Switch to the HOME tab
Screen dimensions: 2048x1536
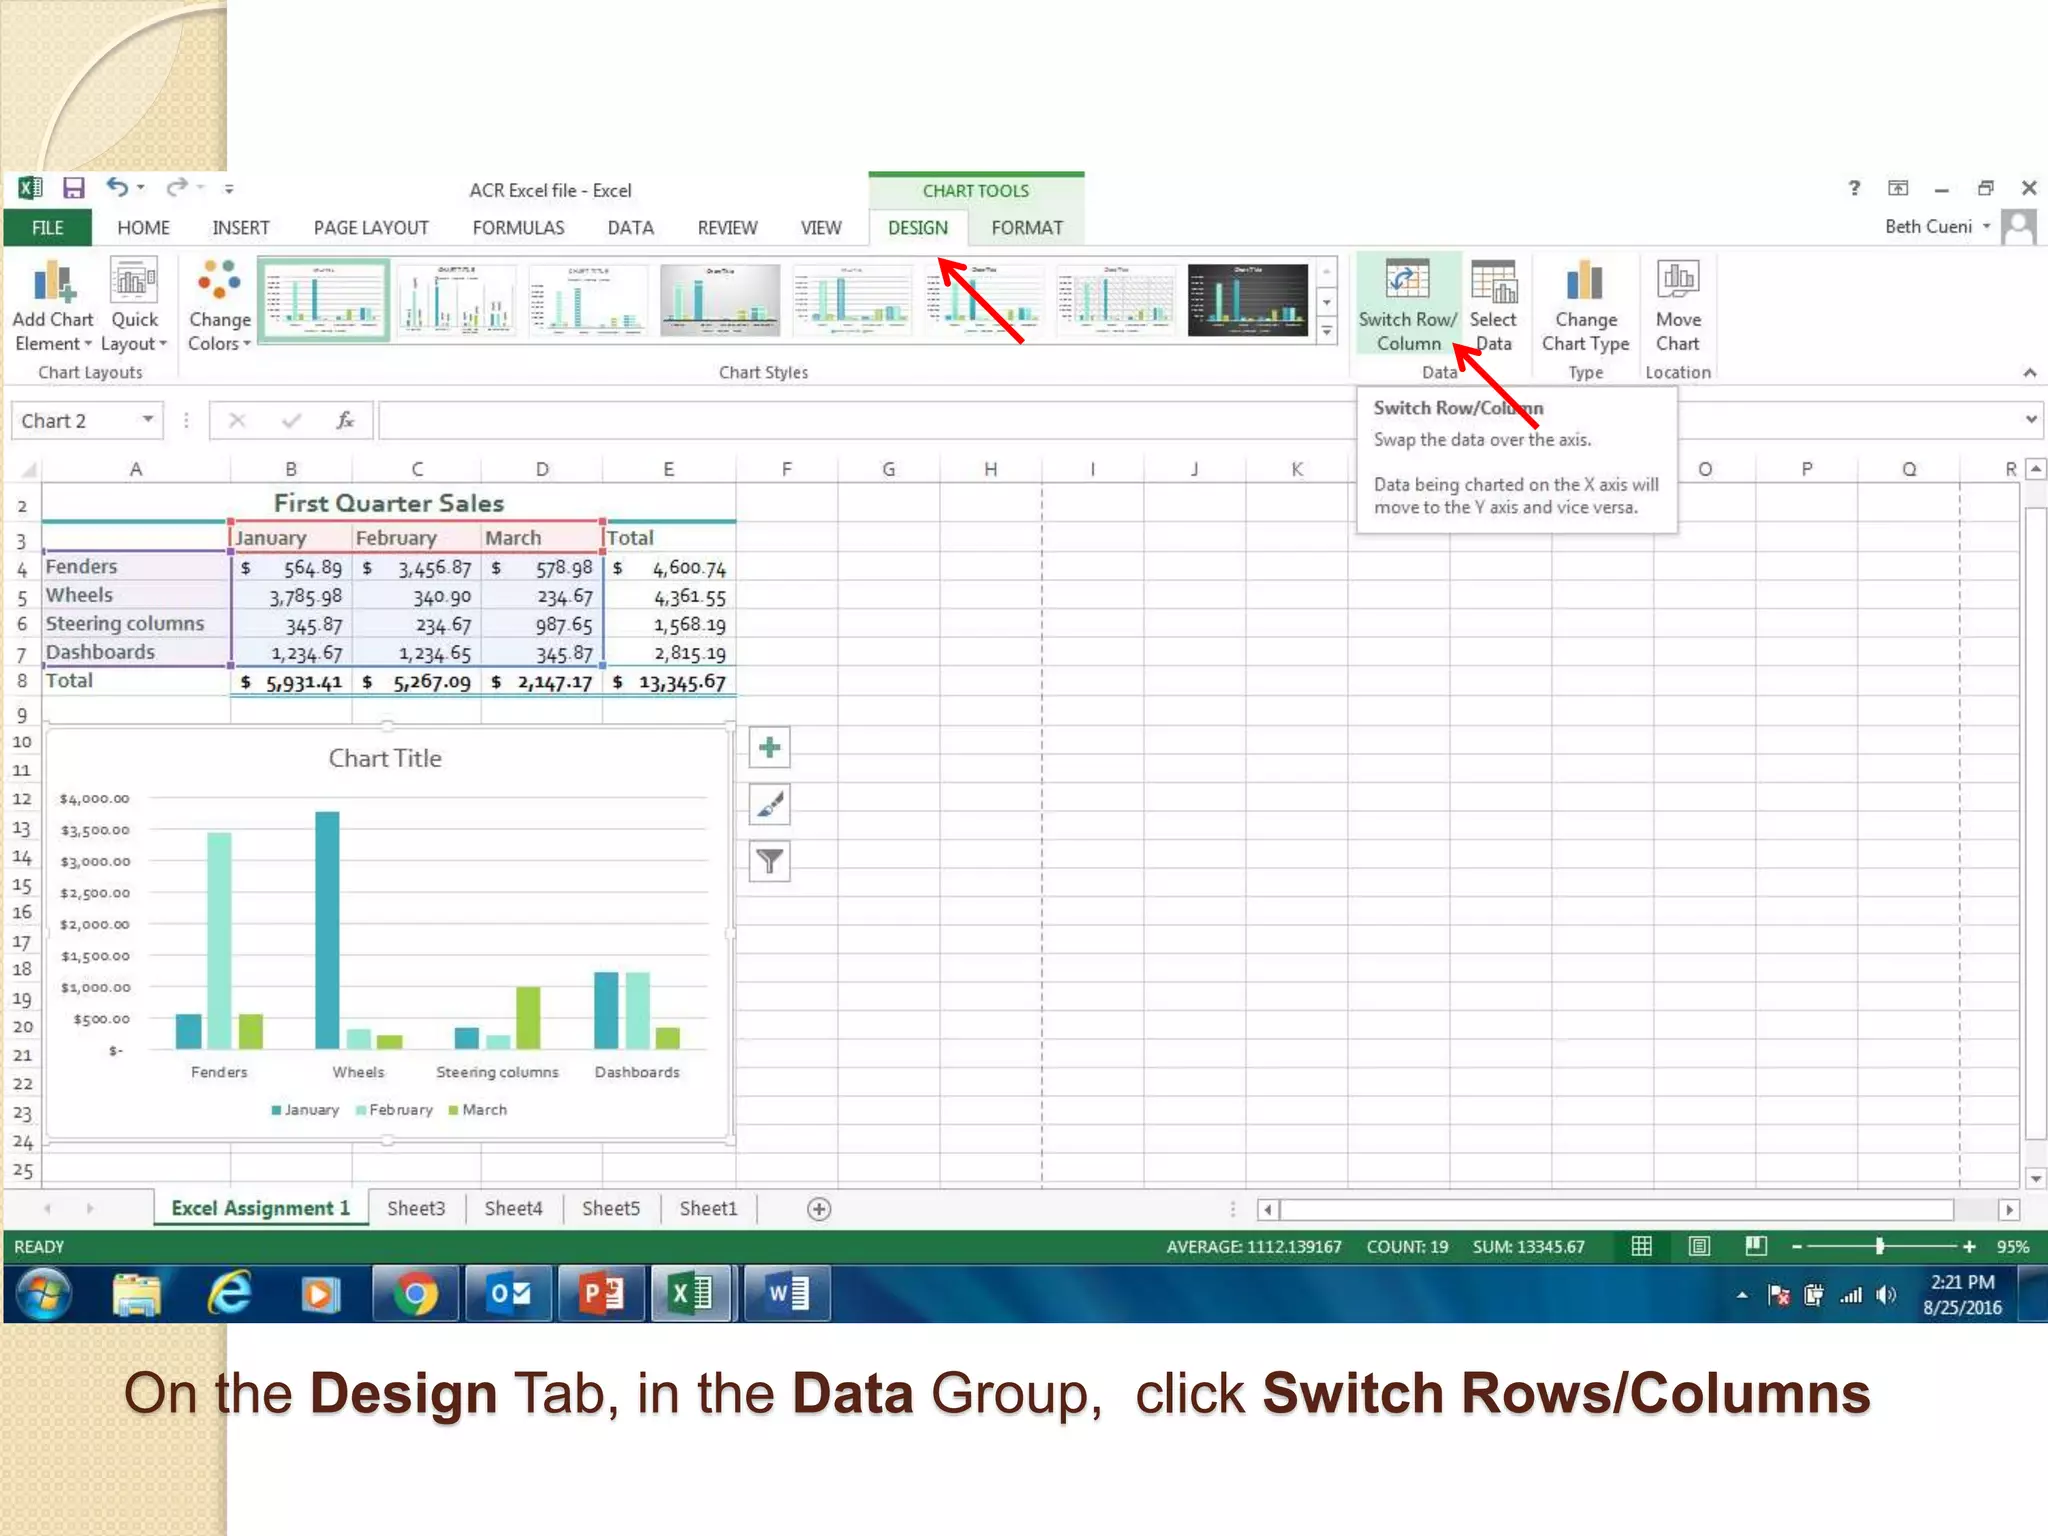[143, 228]
